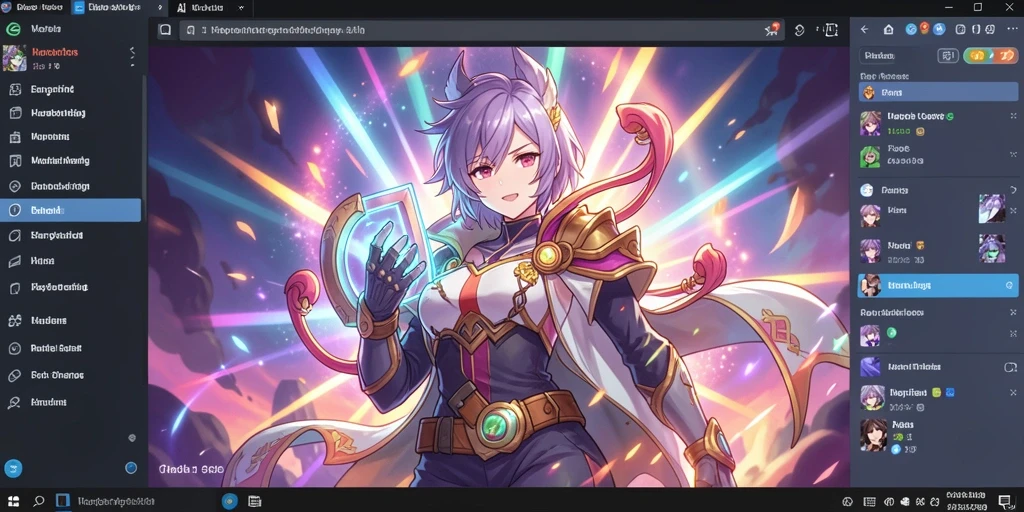Click the pill-shaped link icon in left sidebar
Screen dimensions: 1024x512
click(x=14, y=376)
